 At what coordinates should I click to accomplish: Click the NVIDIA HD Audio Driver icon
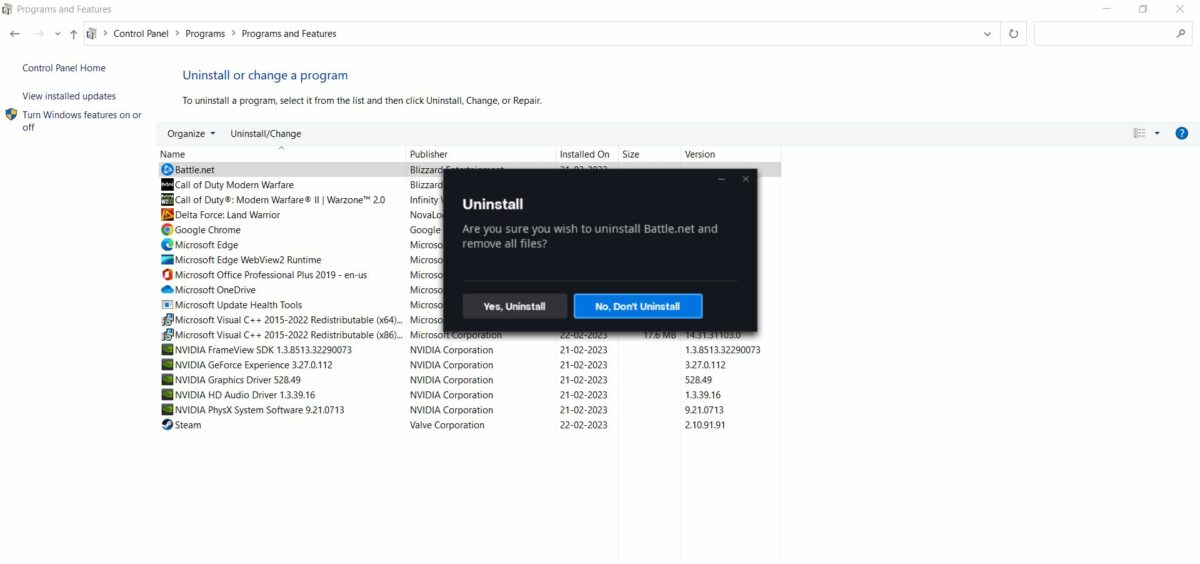point(167,395)
